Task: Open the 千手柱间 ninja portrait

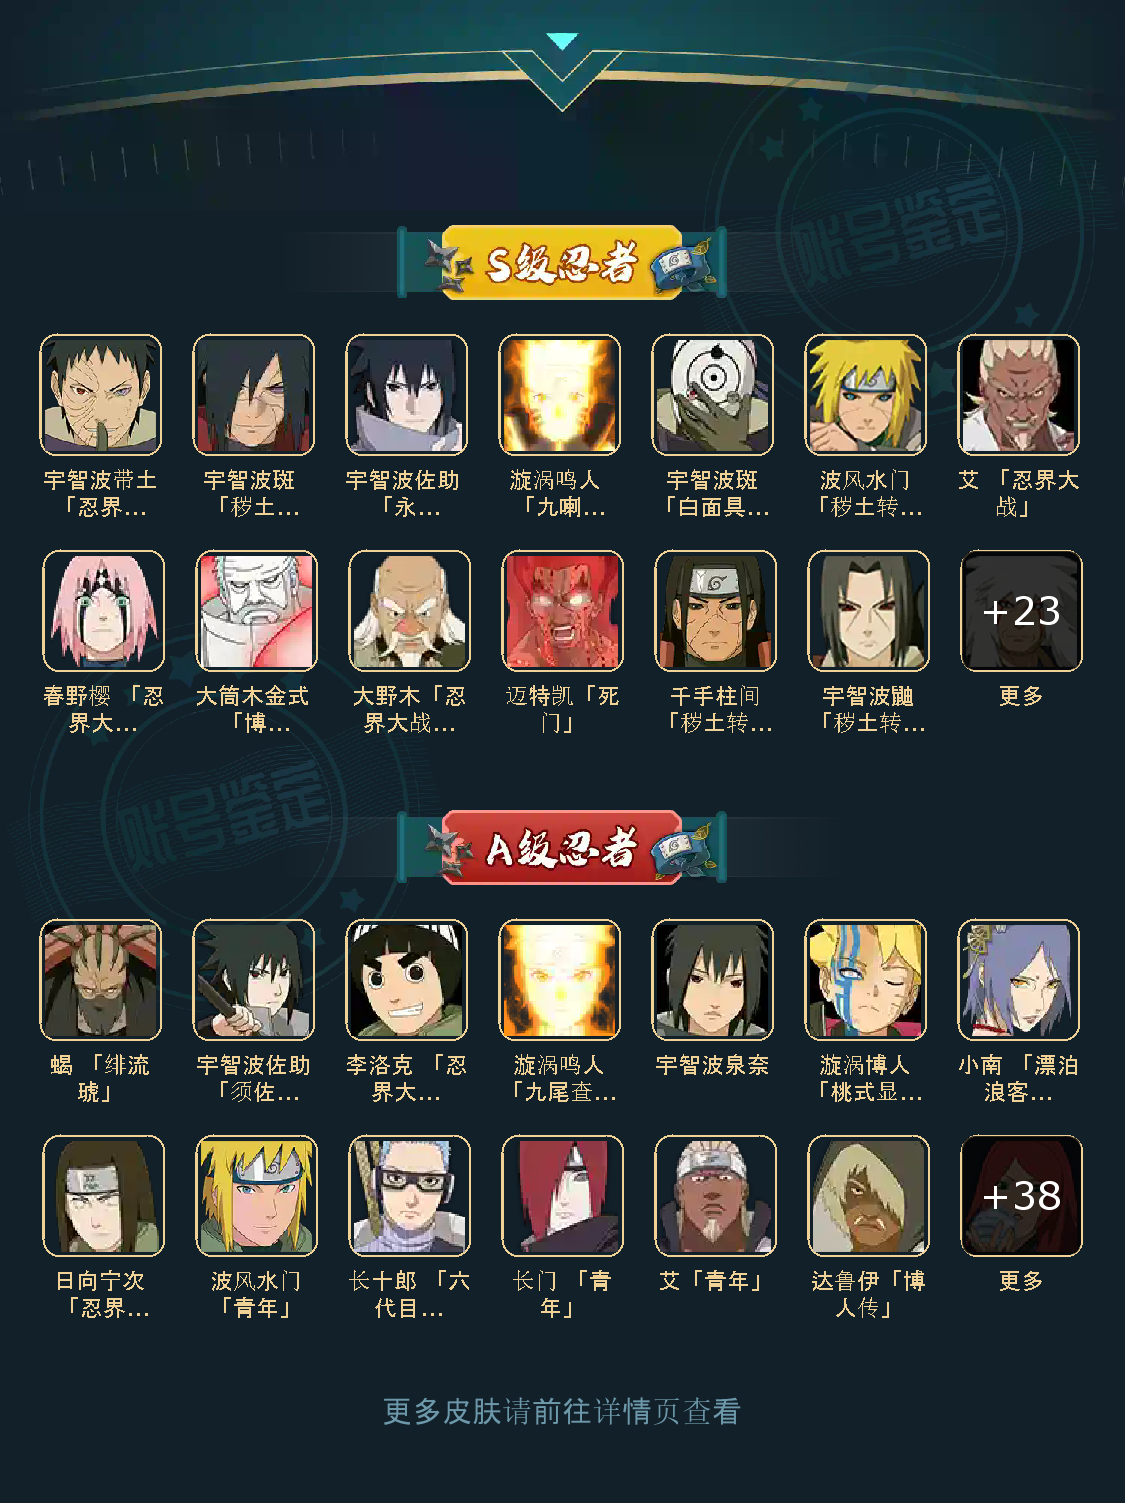Action: coord(715,611)
